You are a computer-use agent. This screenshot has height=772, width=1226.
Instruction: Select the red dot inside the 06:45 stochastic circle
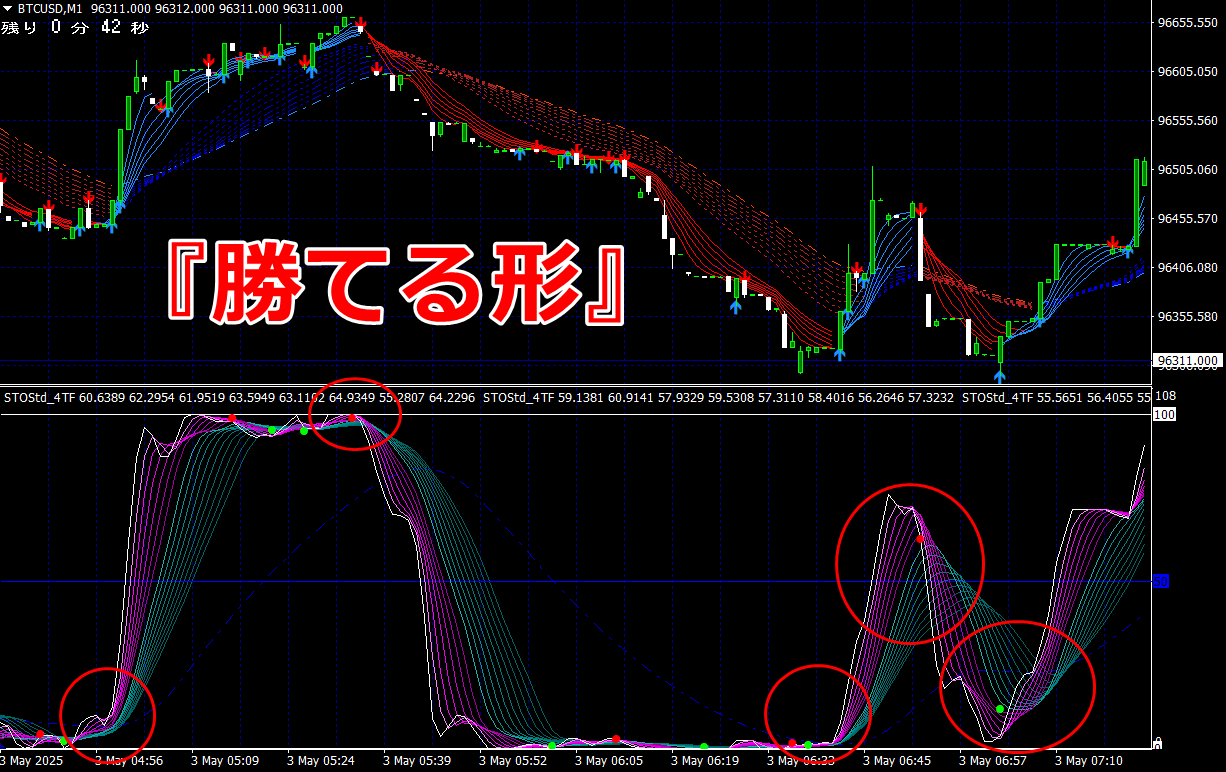pos(920,539)
